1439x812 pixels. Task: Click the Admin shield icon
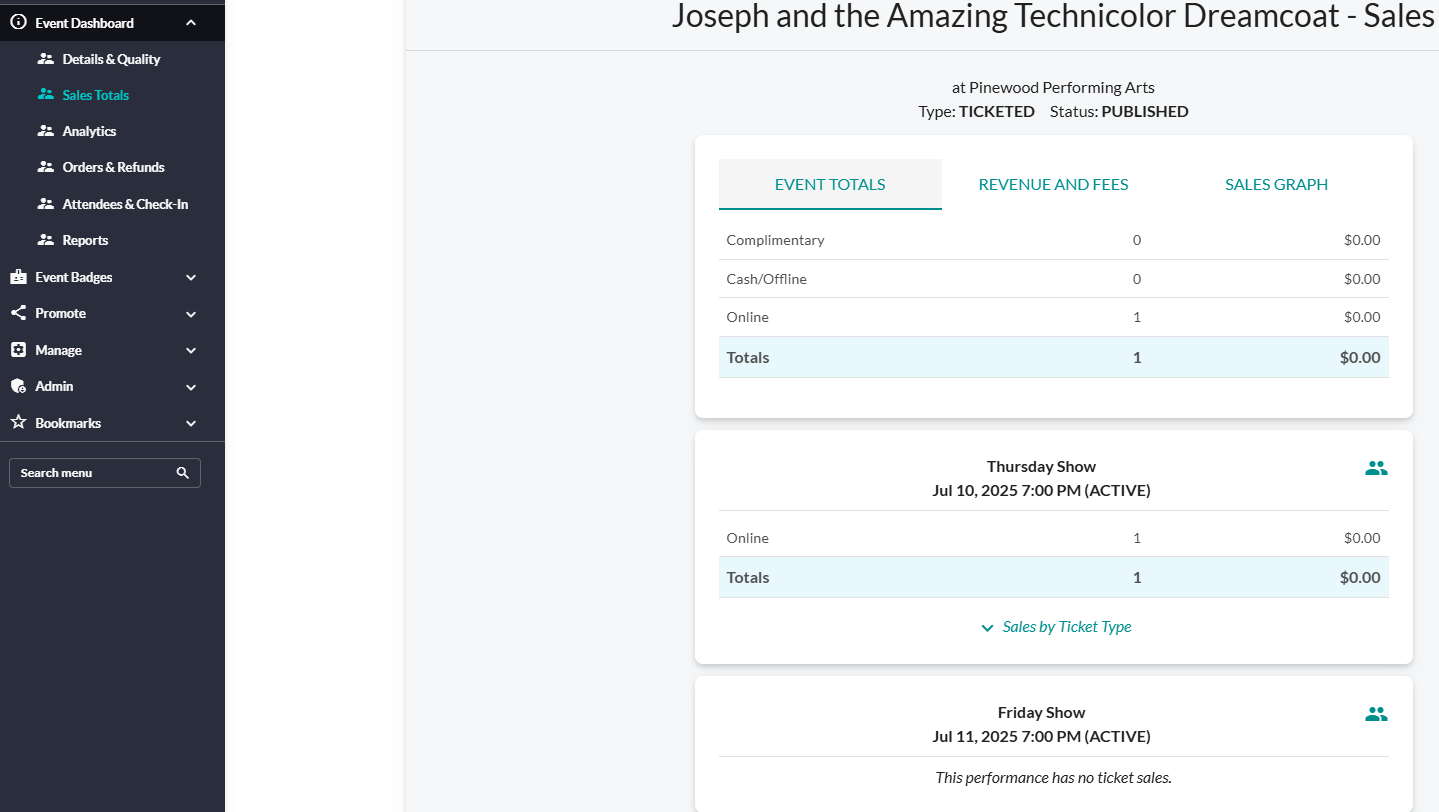[x=18, y=386]
